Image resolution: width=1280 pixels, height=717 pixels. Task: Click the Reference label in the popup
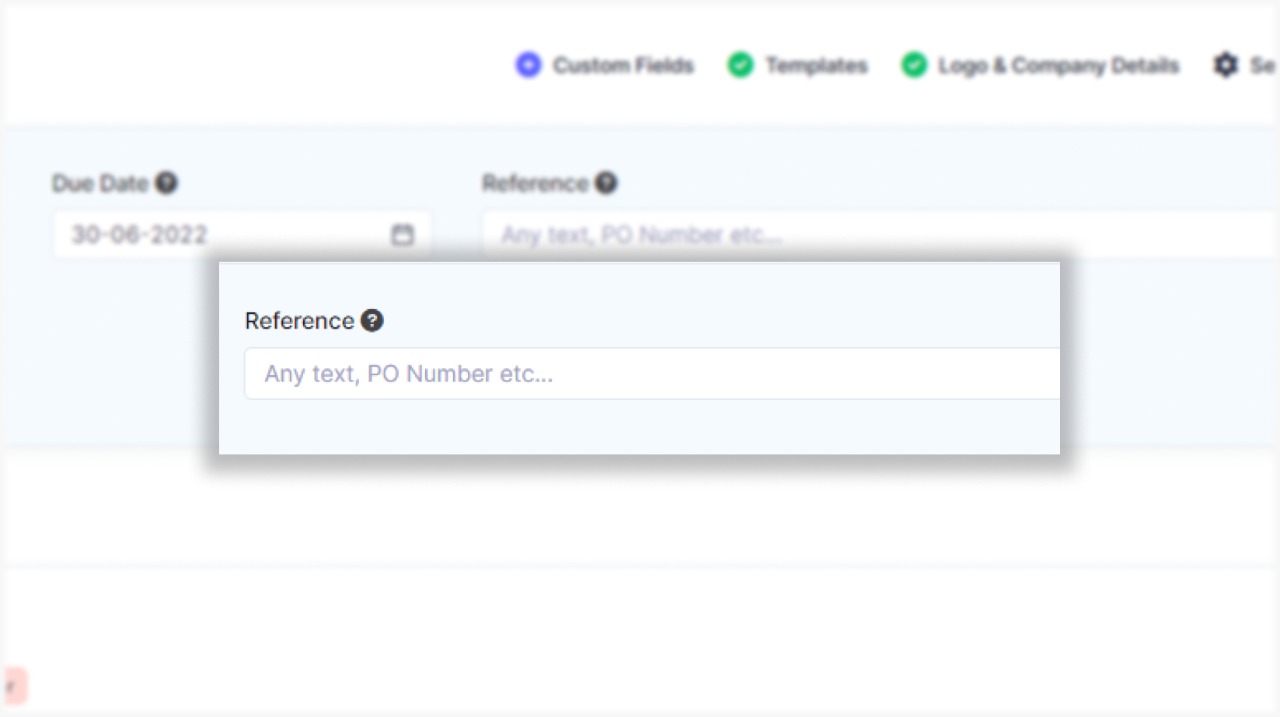point(300,320)
